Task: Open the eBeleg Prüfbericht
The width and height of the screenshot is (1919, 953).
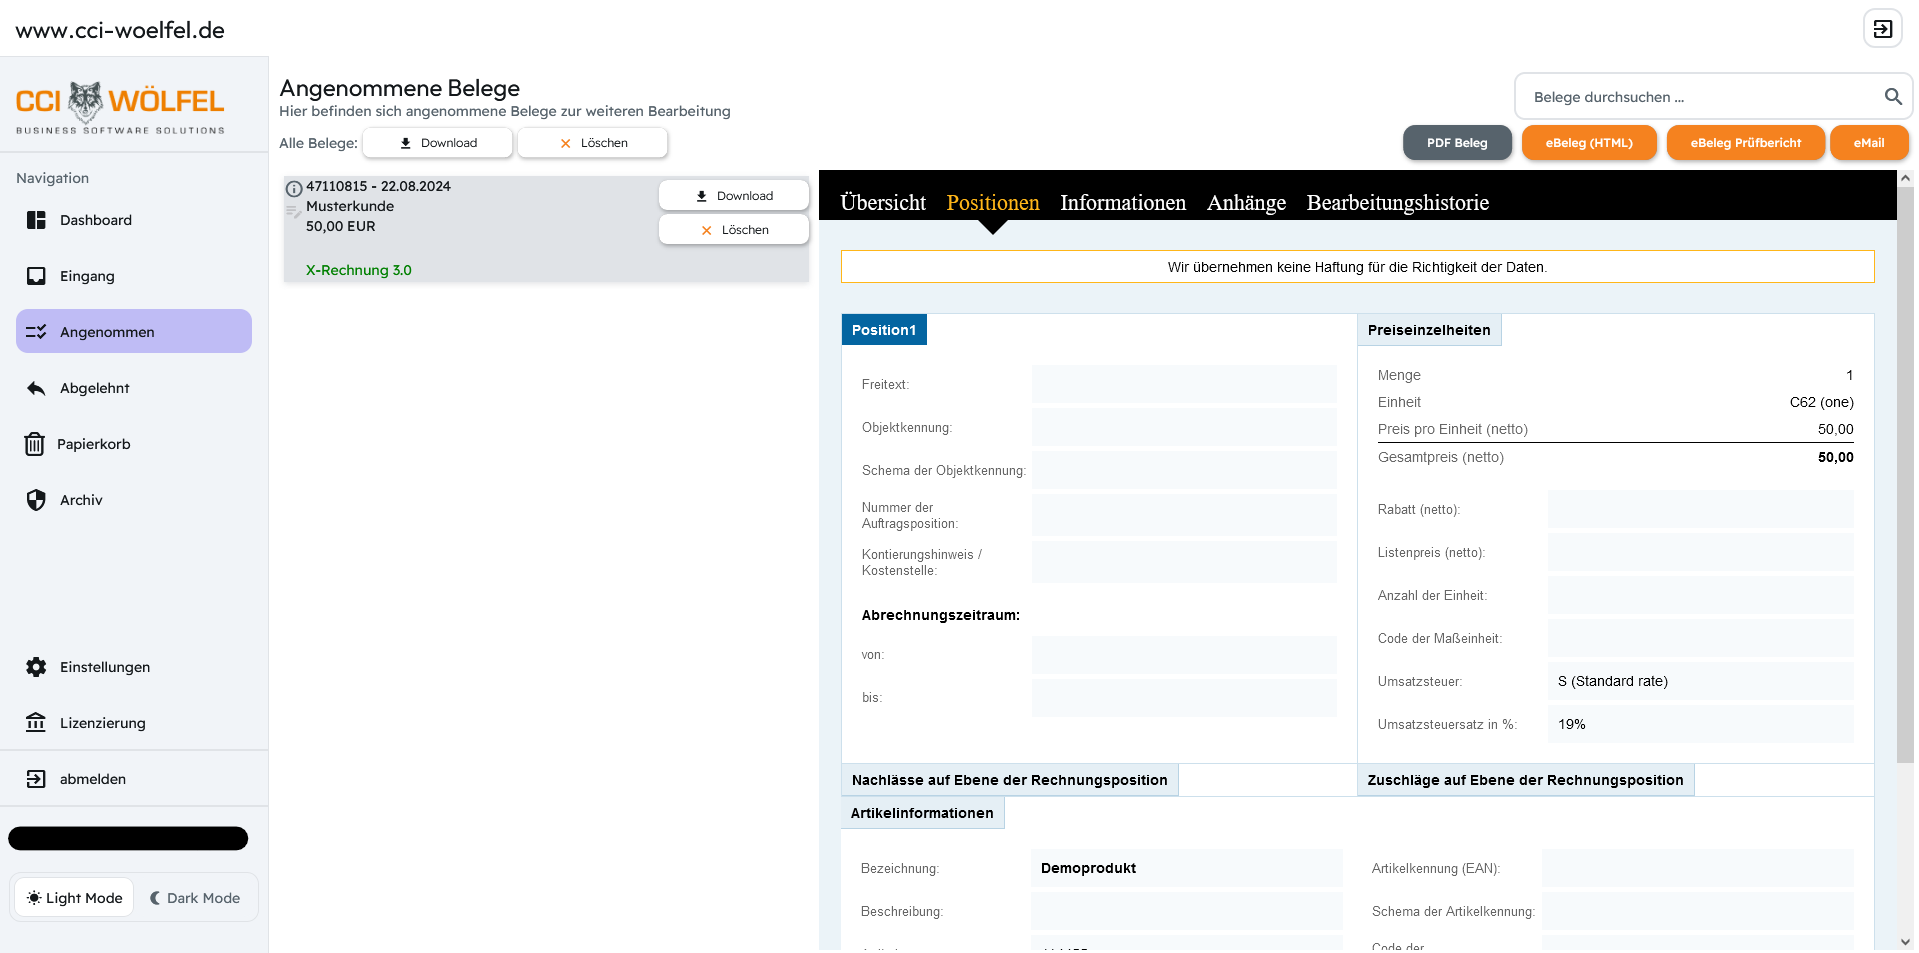Action: pos(1744,142)
